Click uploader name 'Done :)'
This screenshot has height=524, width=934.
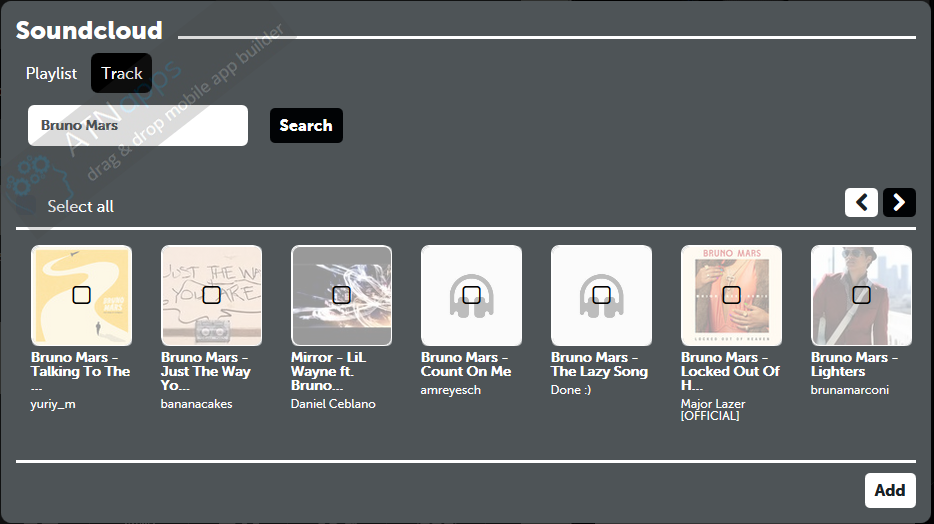(x=571, y=390)
